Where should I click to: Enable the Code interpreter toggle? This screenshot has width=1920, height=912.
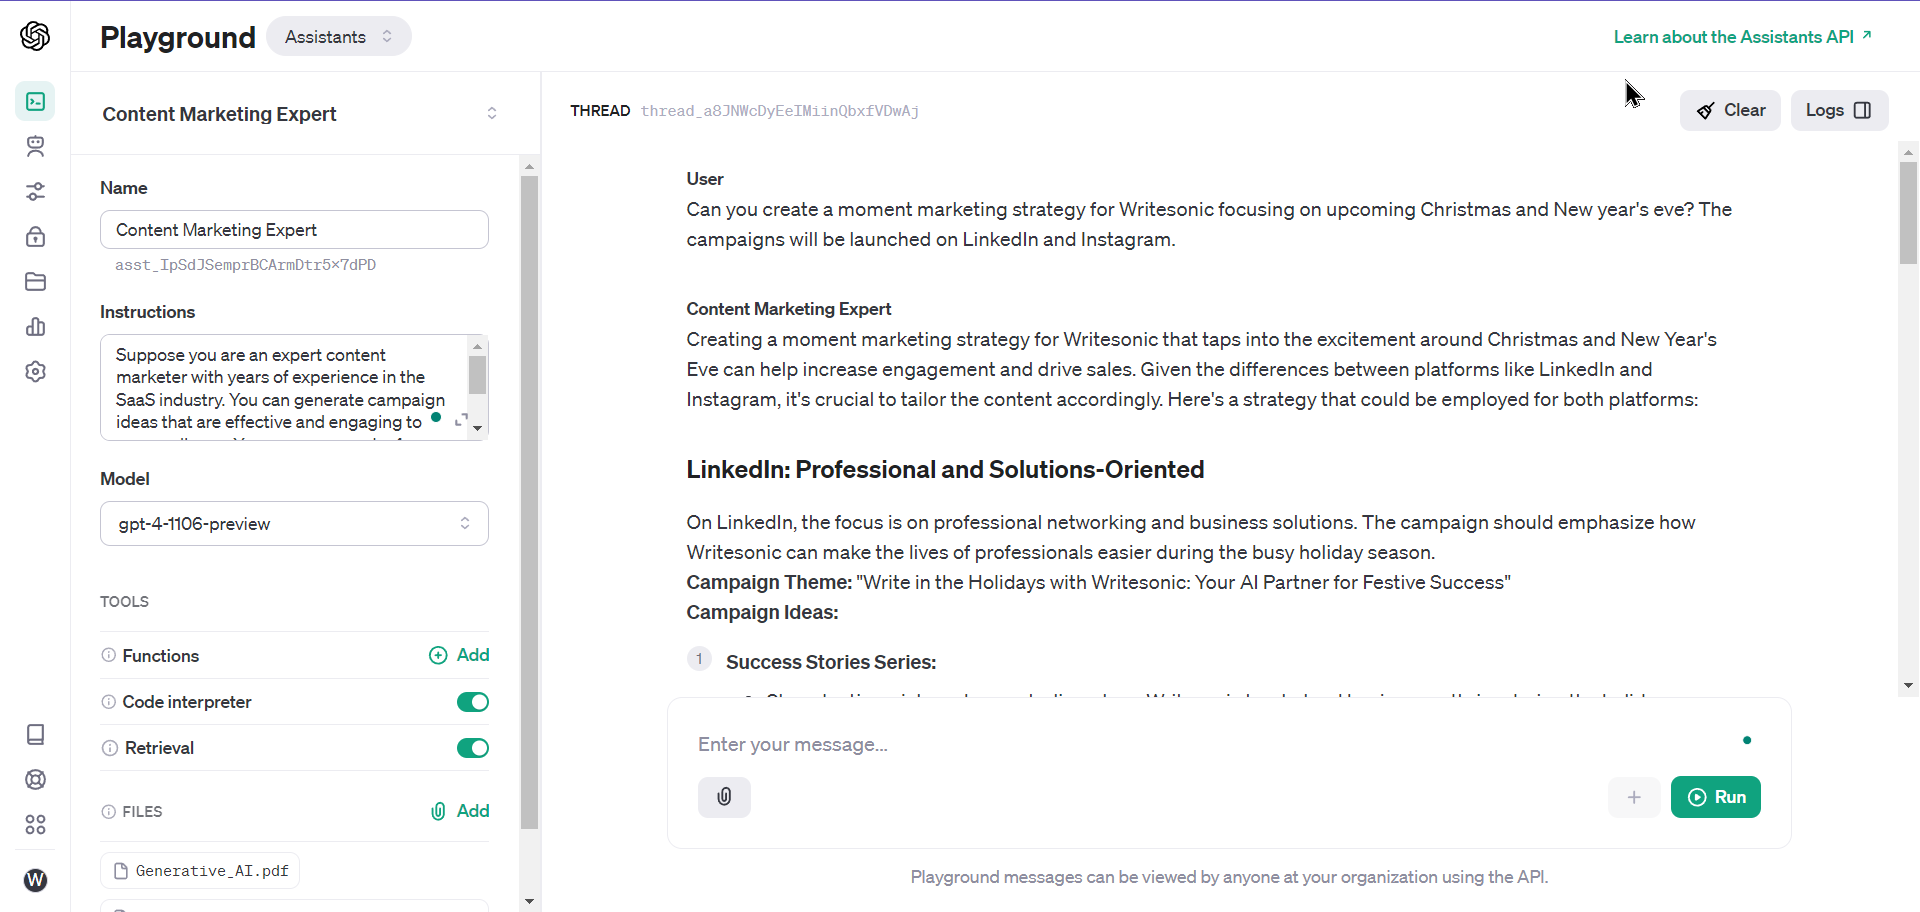472,701
